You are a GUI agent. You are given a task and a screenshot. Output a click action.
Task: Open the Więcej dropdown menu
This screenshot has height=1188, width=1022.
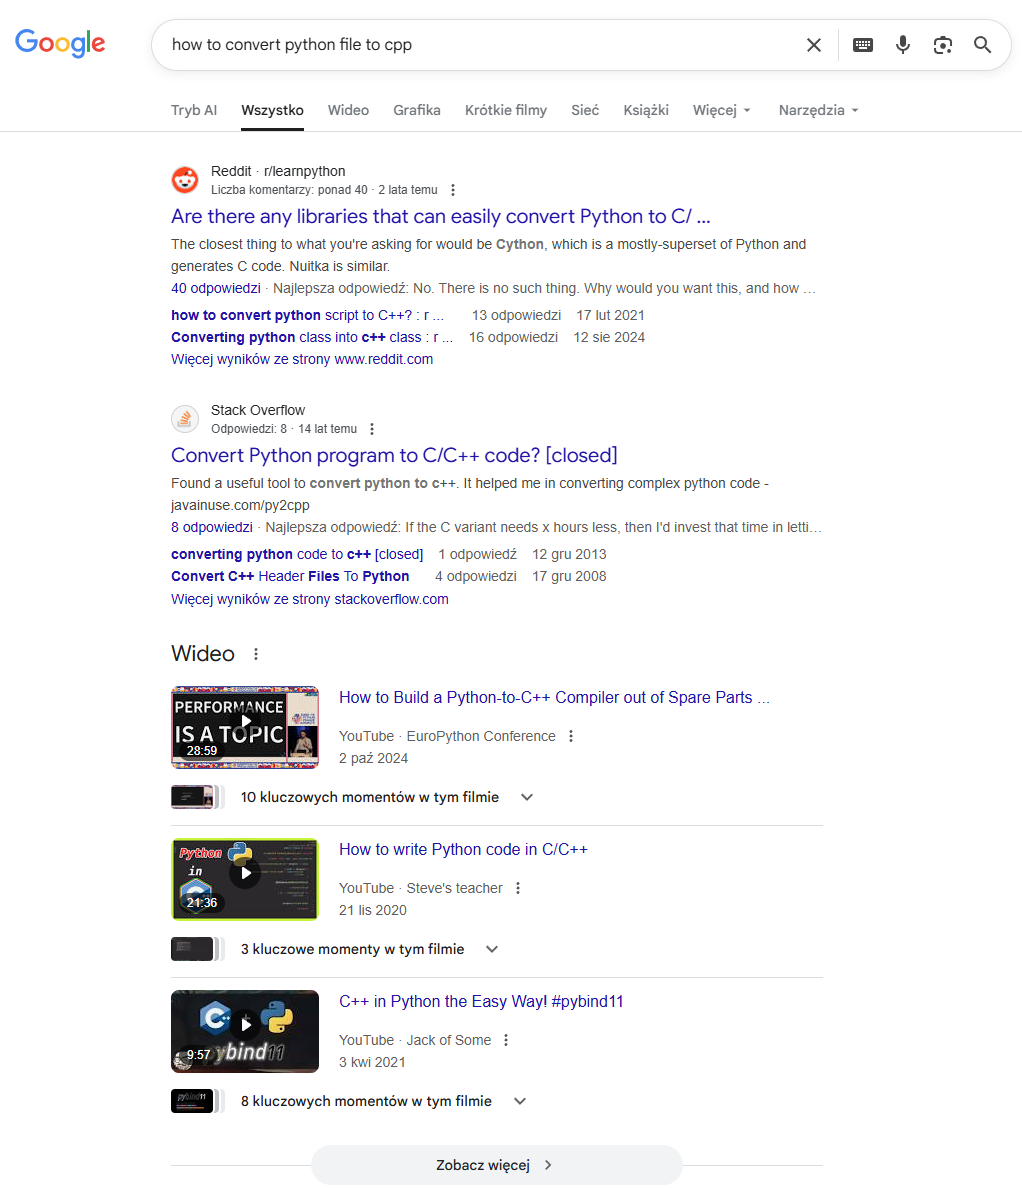point(721,110)
